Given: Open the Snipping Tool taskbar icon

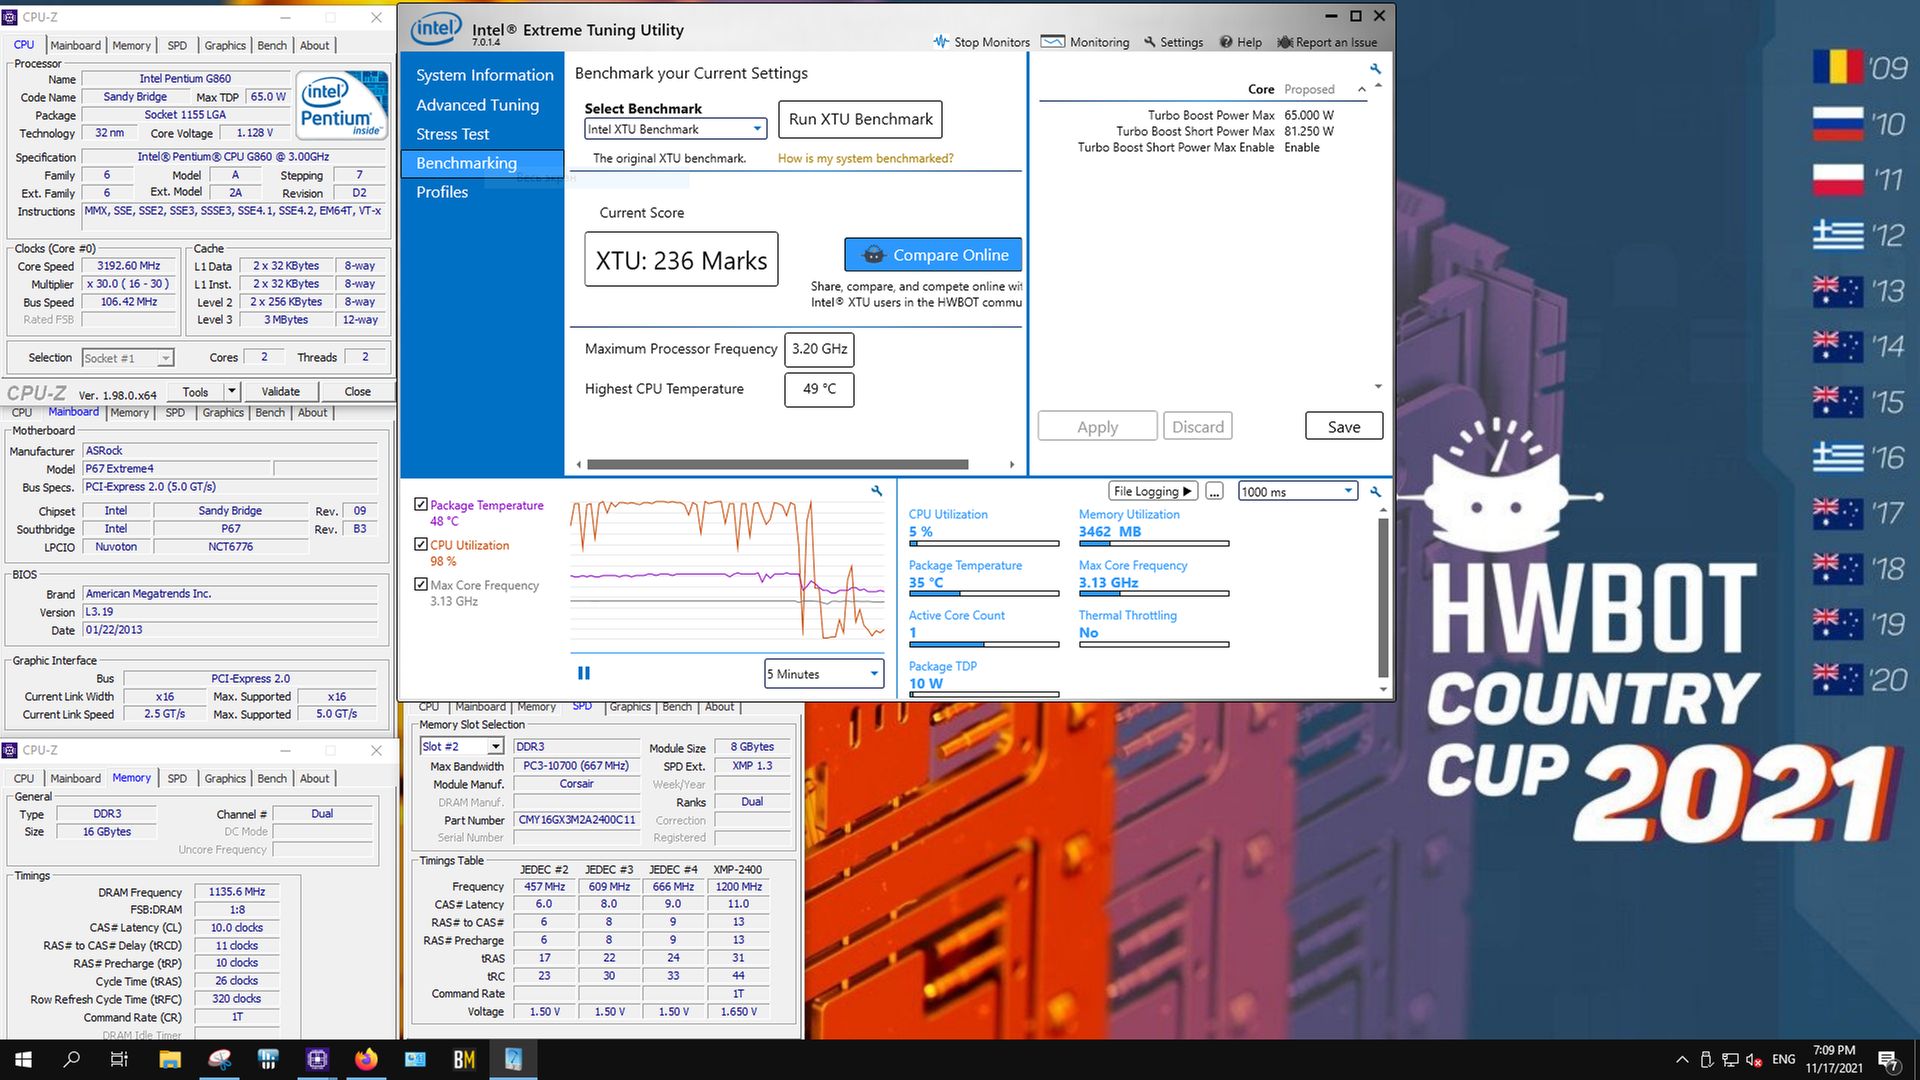Looking at the screenshot, I should [x=220, y=1059].
